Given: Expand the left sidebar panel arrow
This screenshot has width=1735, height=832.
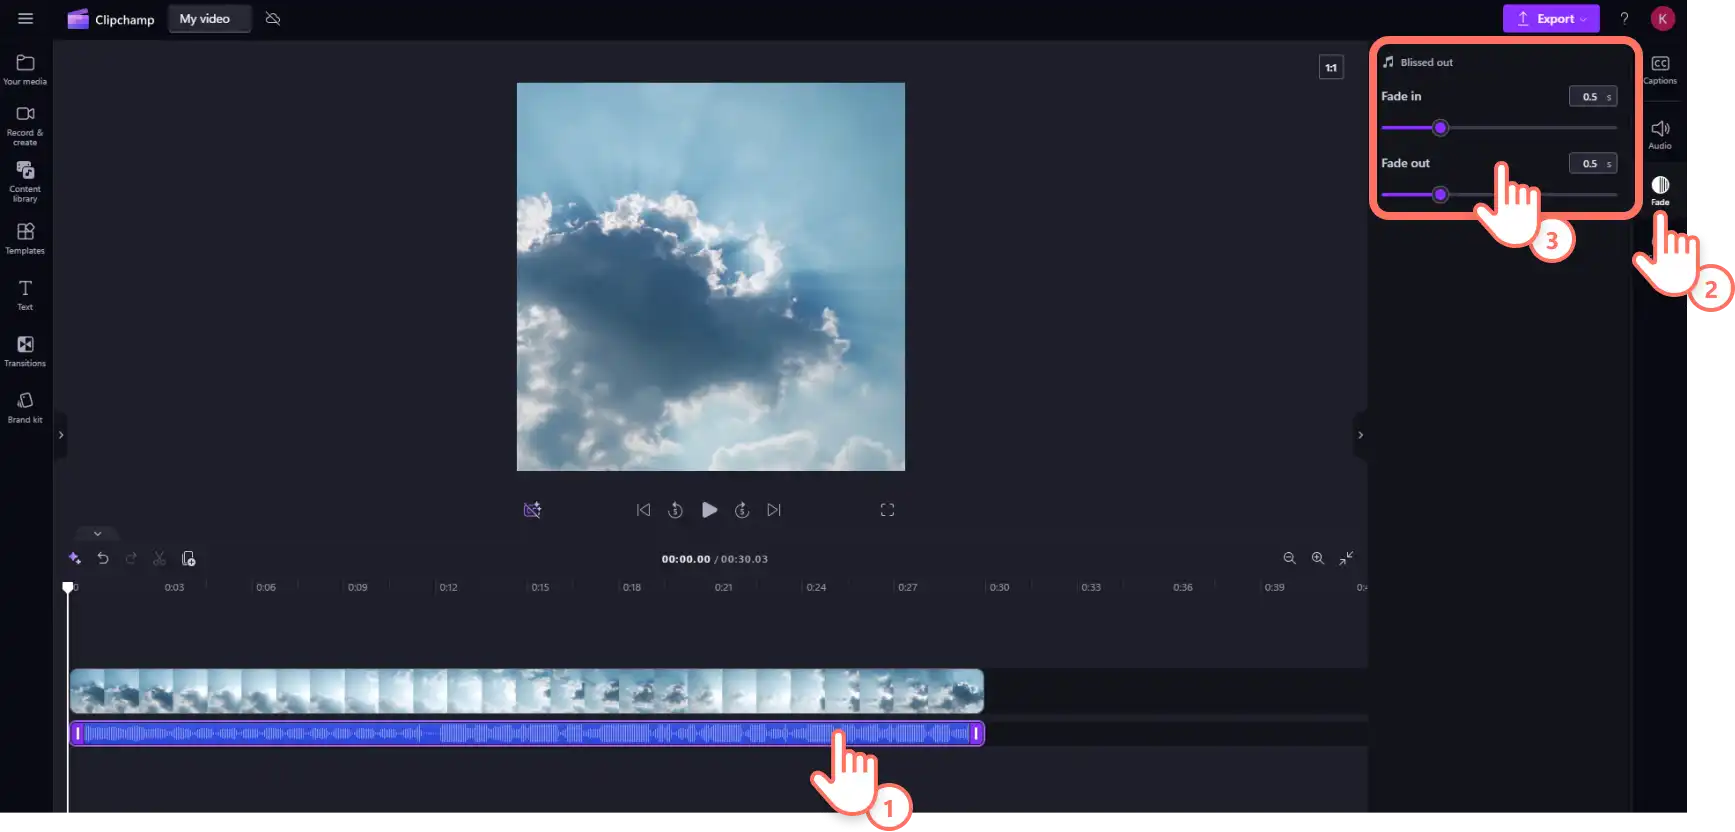Looking at the screenshot, I should (x=61, y=435).
